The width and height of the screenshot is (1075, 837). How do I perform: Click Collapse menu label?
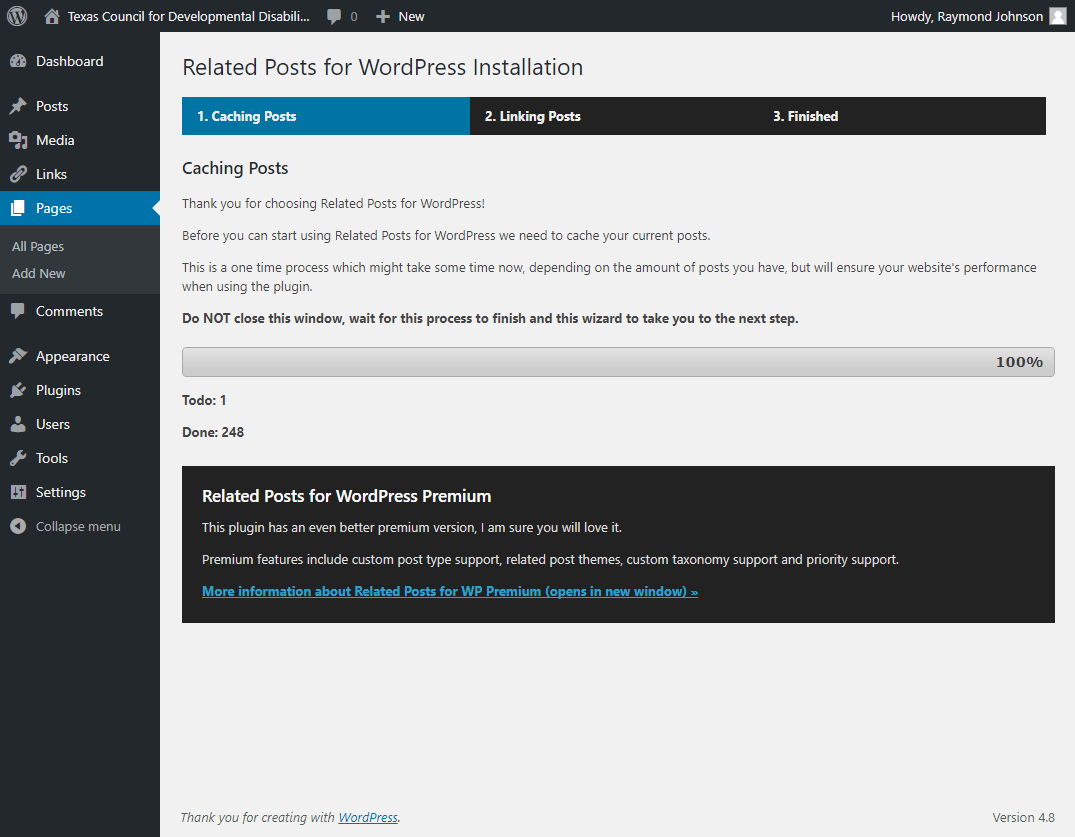78,526
